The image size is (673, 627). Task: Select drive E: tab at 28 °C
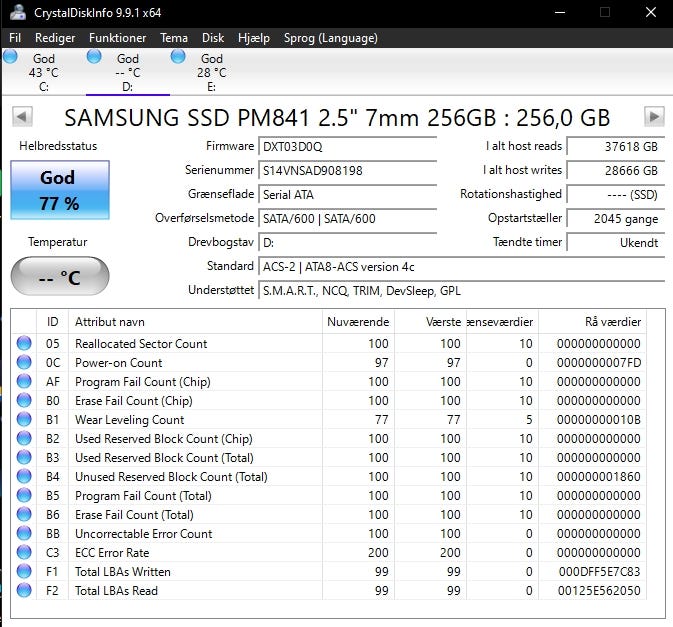click(212, 72)
